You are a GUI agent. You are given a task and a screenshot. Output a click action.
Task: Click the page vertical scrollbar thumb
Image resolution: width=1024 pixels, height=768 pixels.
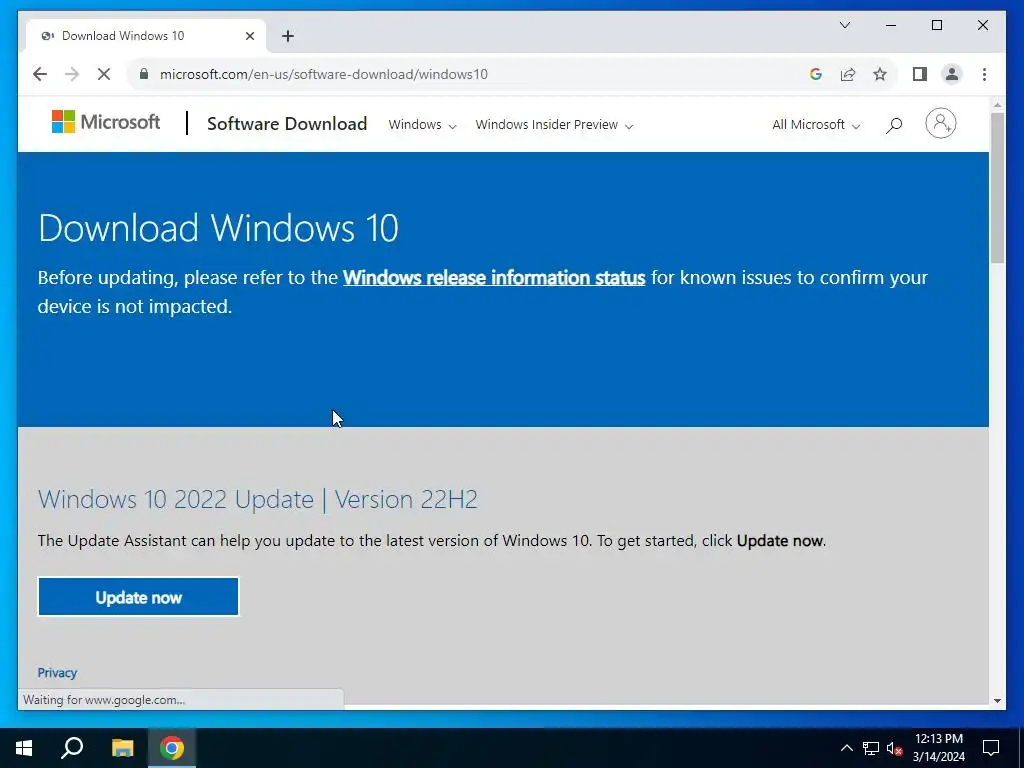[997, 188]
